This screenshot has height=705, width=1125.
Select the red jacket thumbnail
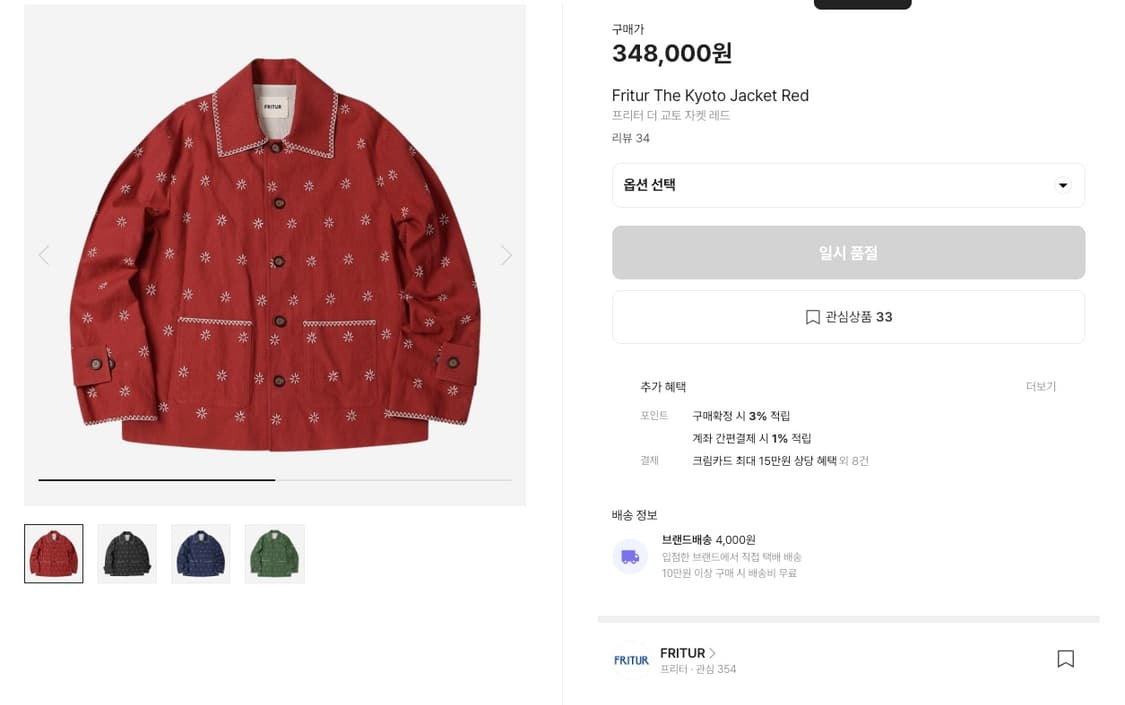(x=54, y=554)
